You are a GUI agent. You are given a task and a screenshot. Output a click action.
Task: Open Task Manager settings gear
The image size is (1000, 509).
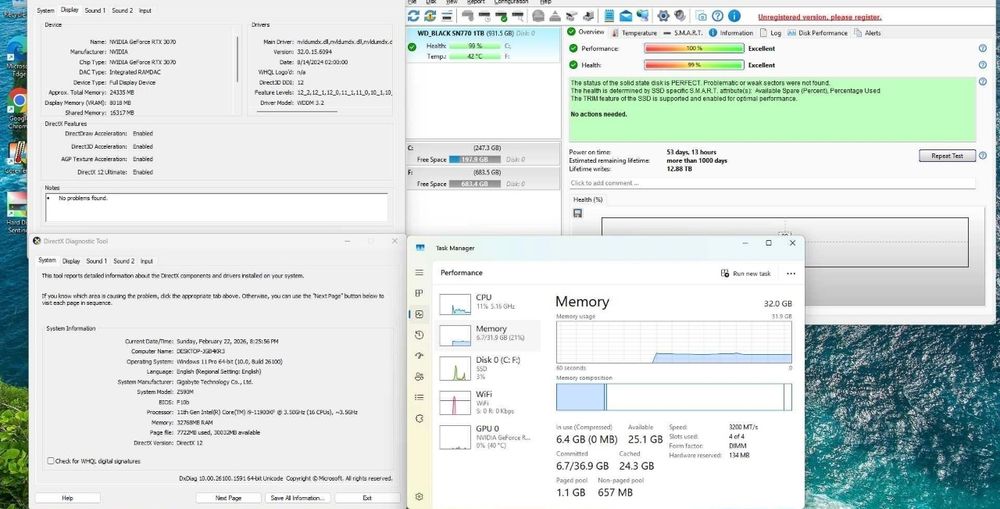click(419, 496)
